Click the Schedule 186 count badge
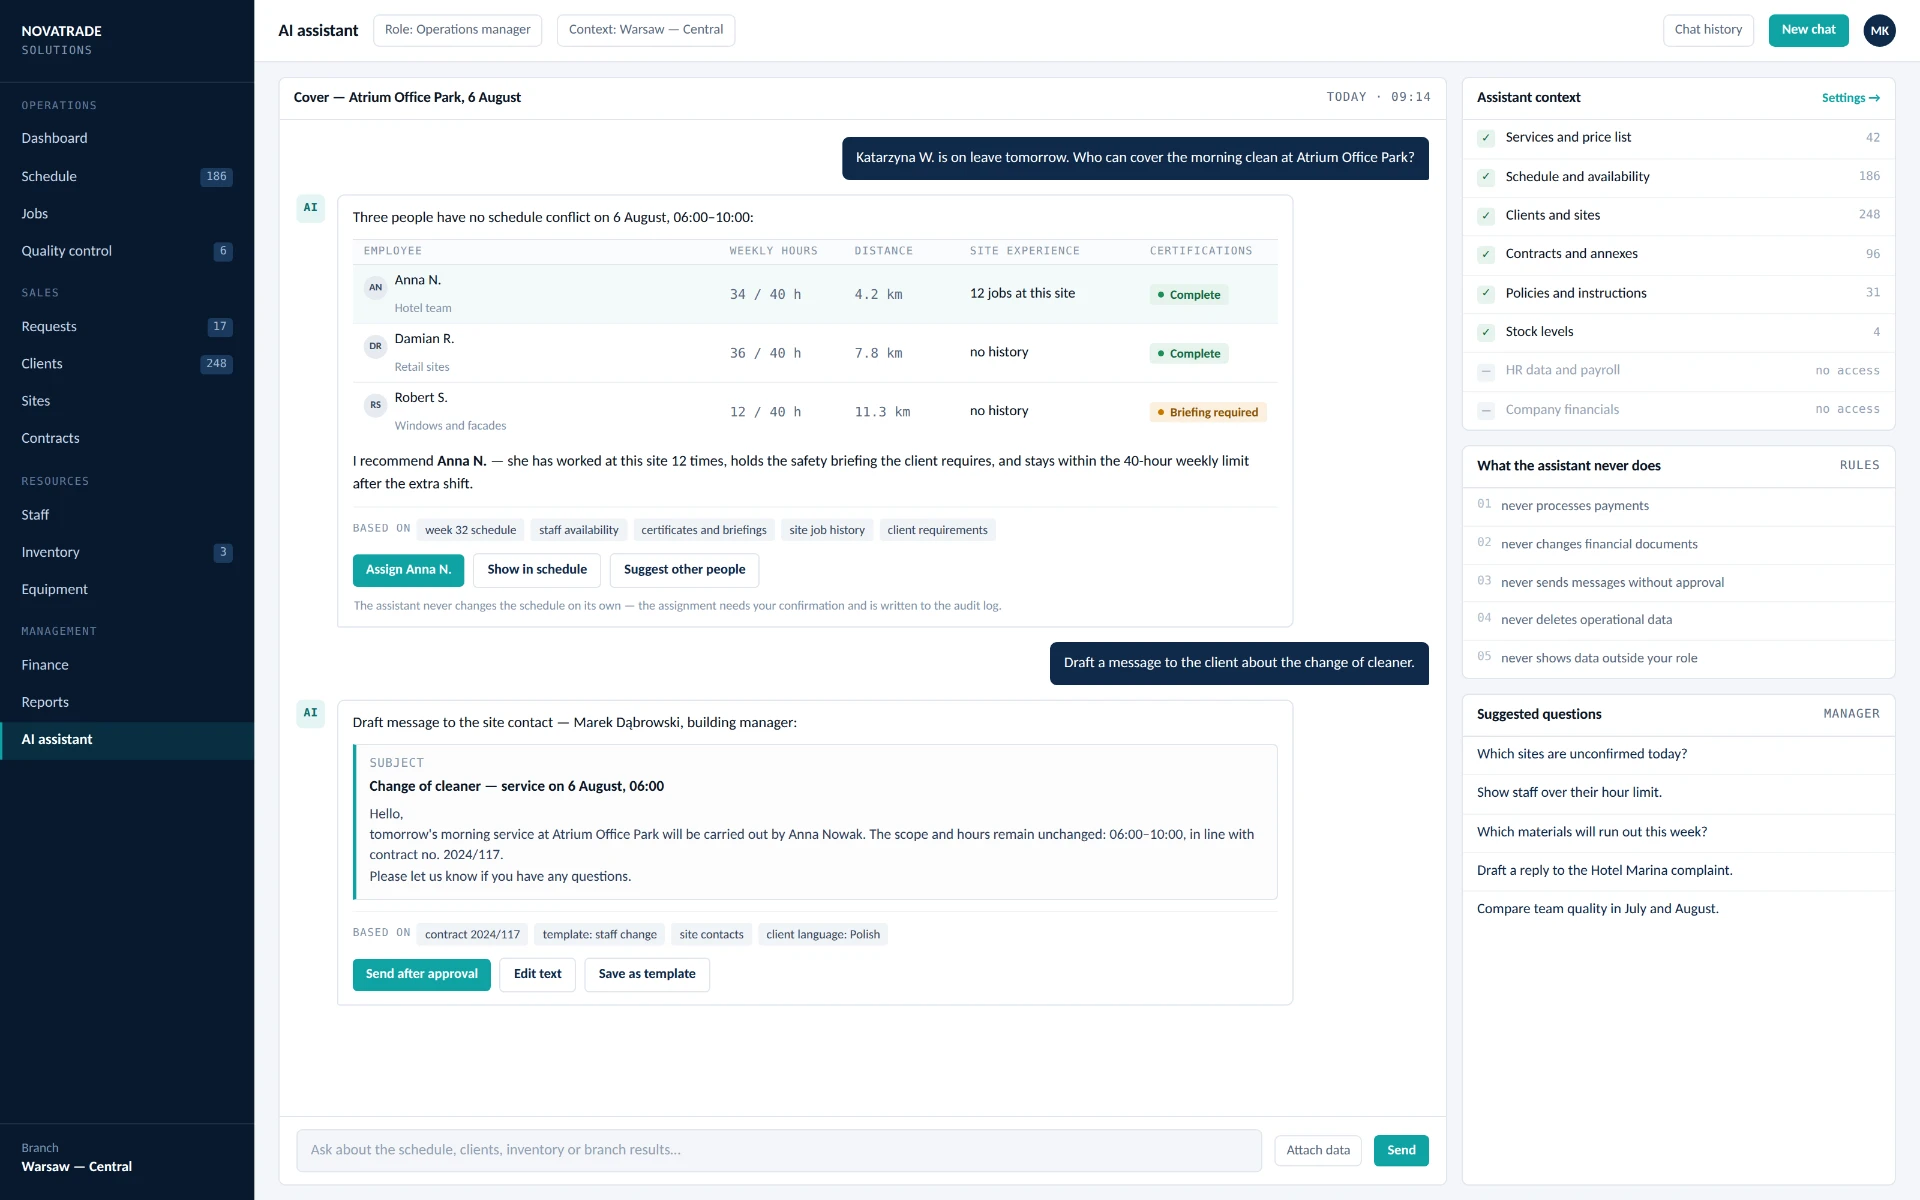 click(216, 177)
